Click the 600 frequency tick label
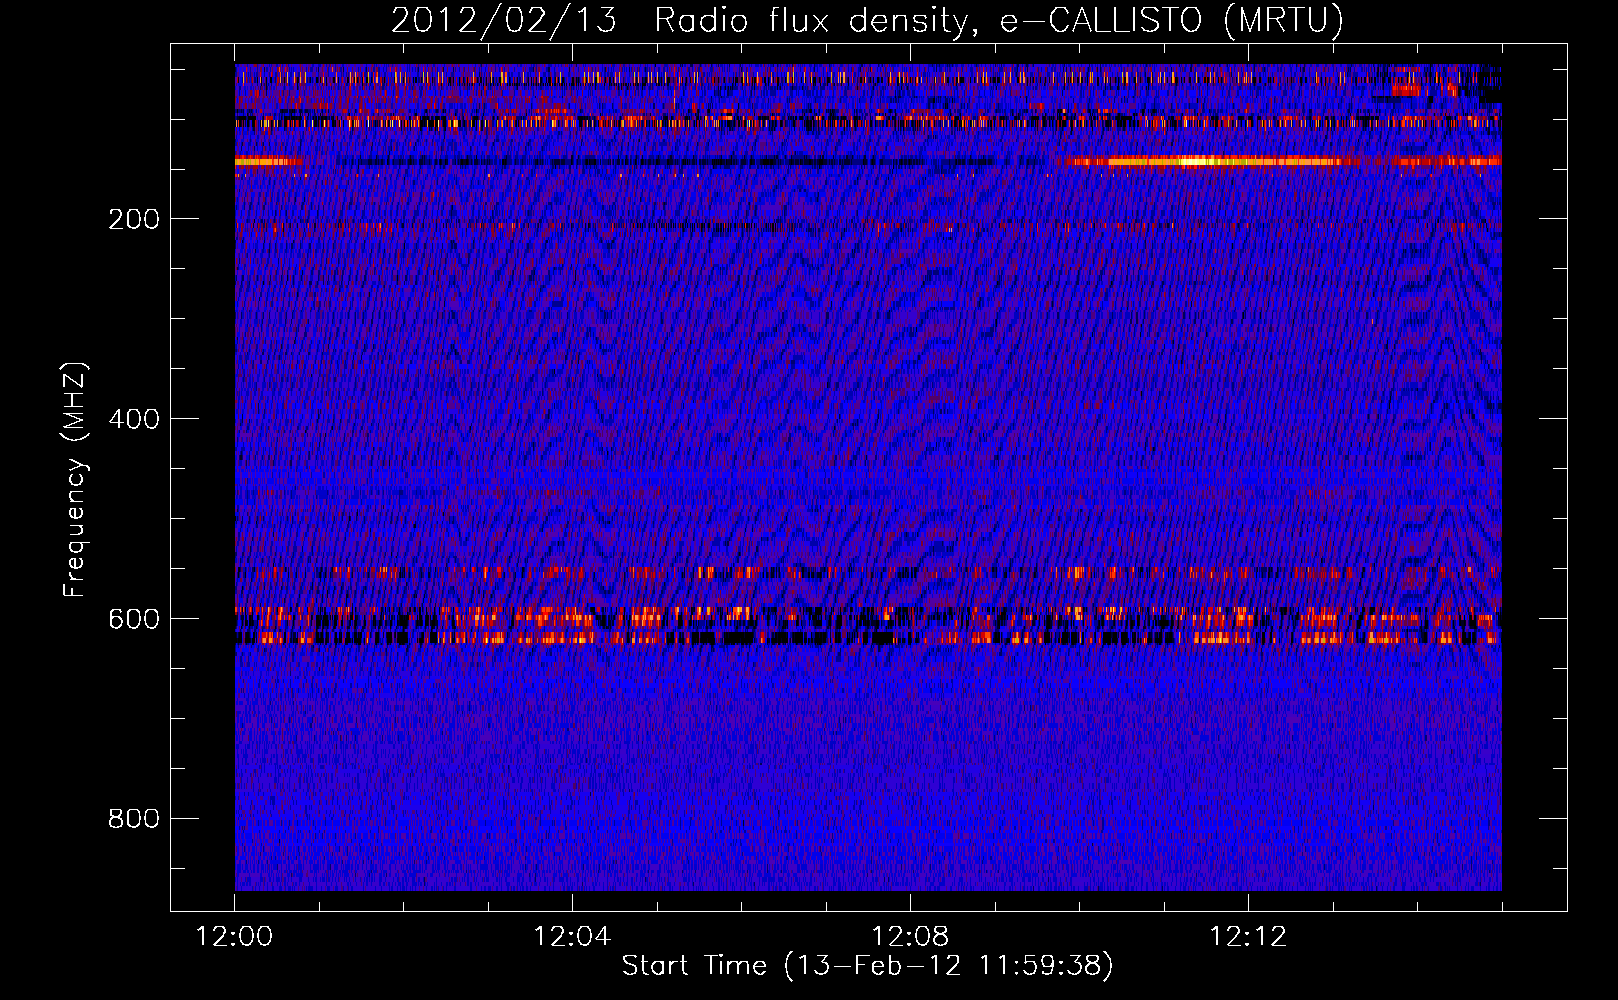This screenshot has height=1000, width=1618. (134, 619)
